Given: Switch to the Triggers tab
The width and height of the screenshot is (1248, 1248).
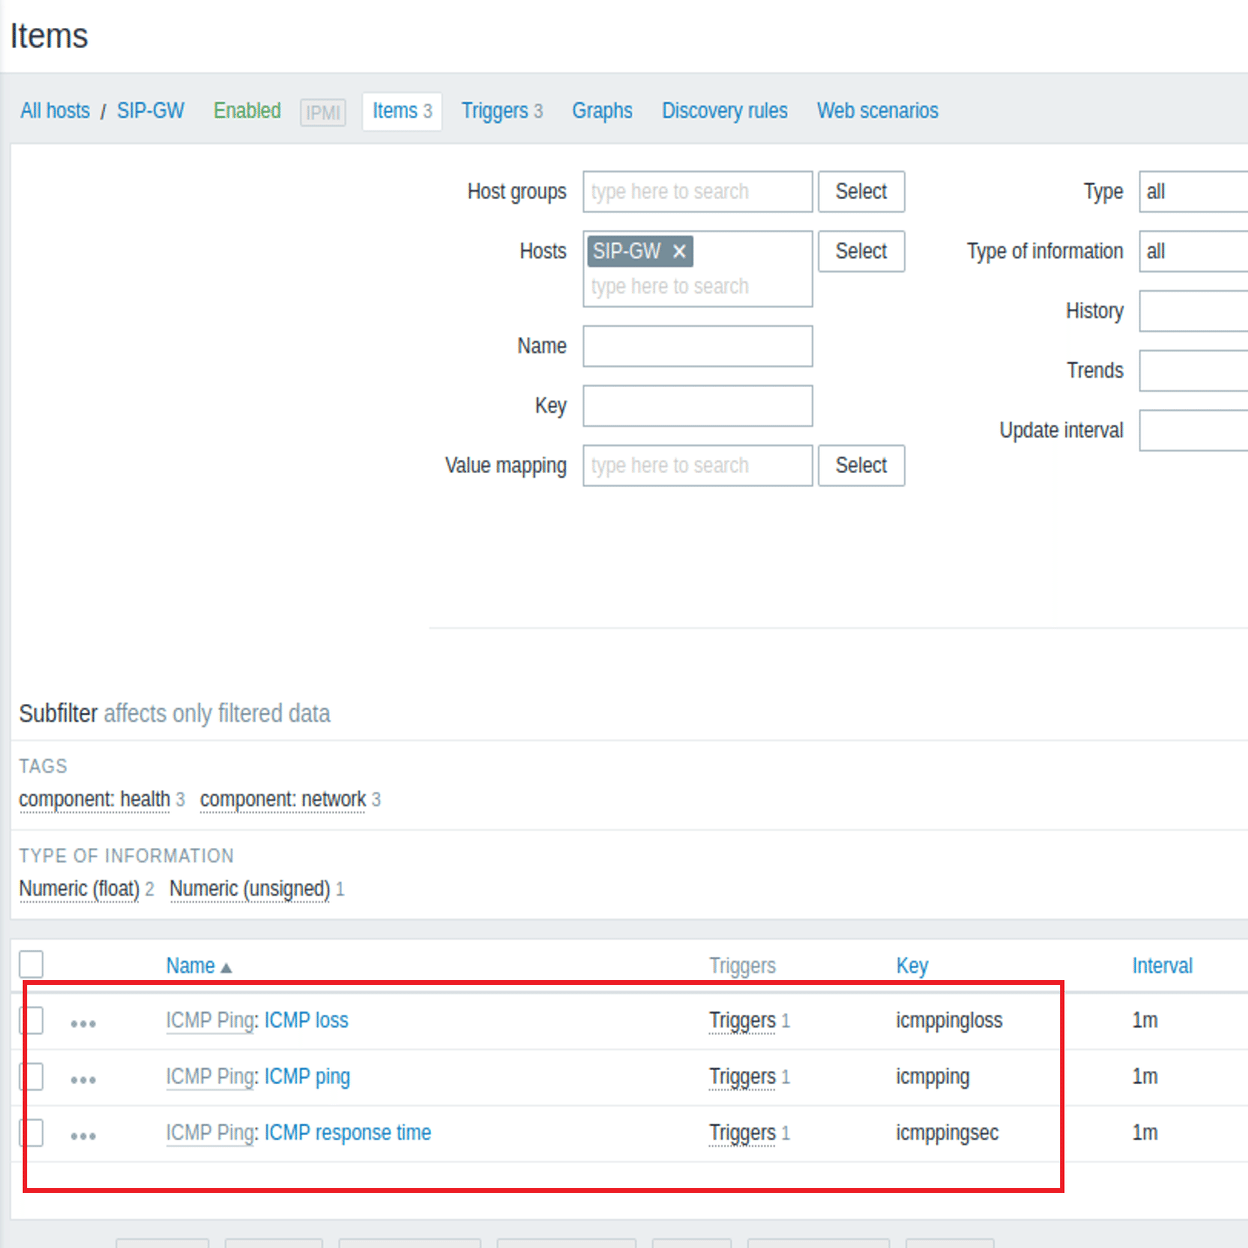Looking at the screenshot, I should (493, 110).
